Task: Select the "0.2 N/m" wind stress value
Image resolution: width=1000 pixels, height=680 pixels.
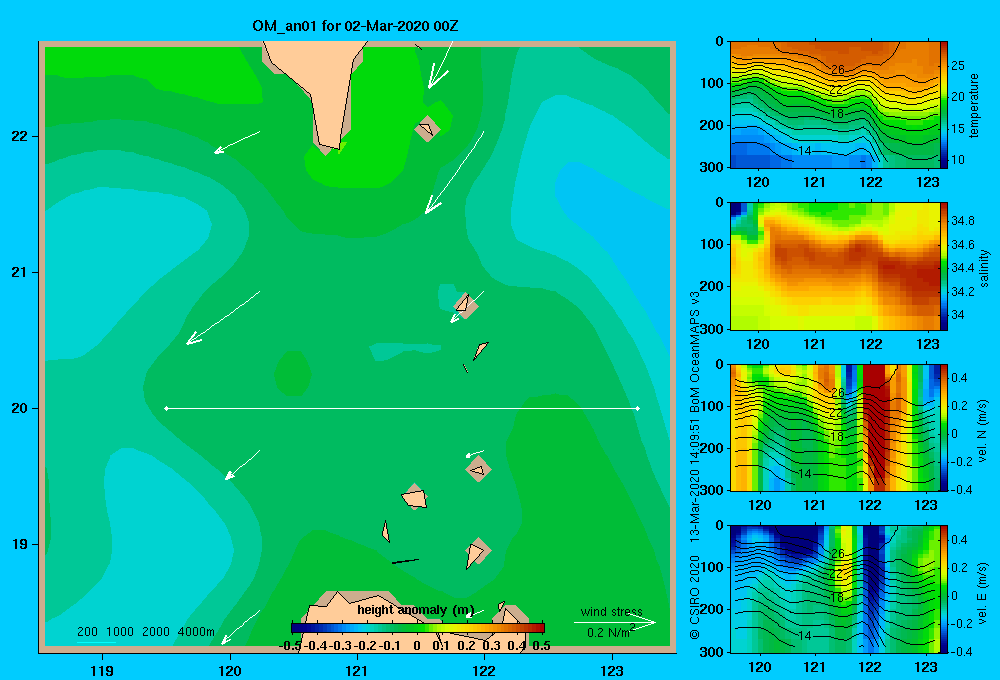Action: [x=608, y=632]
